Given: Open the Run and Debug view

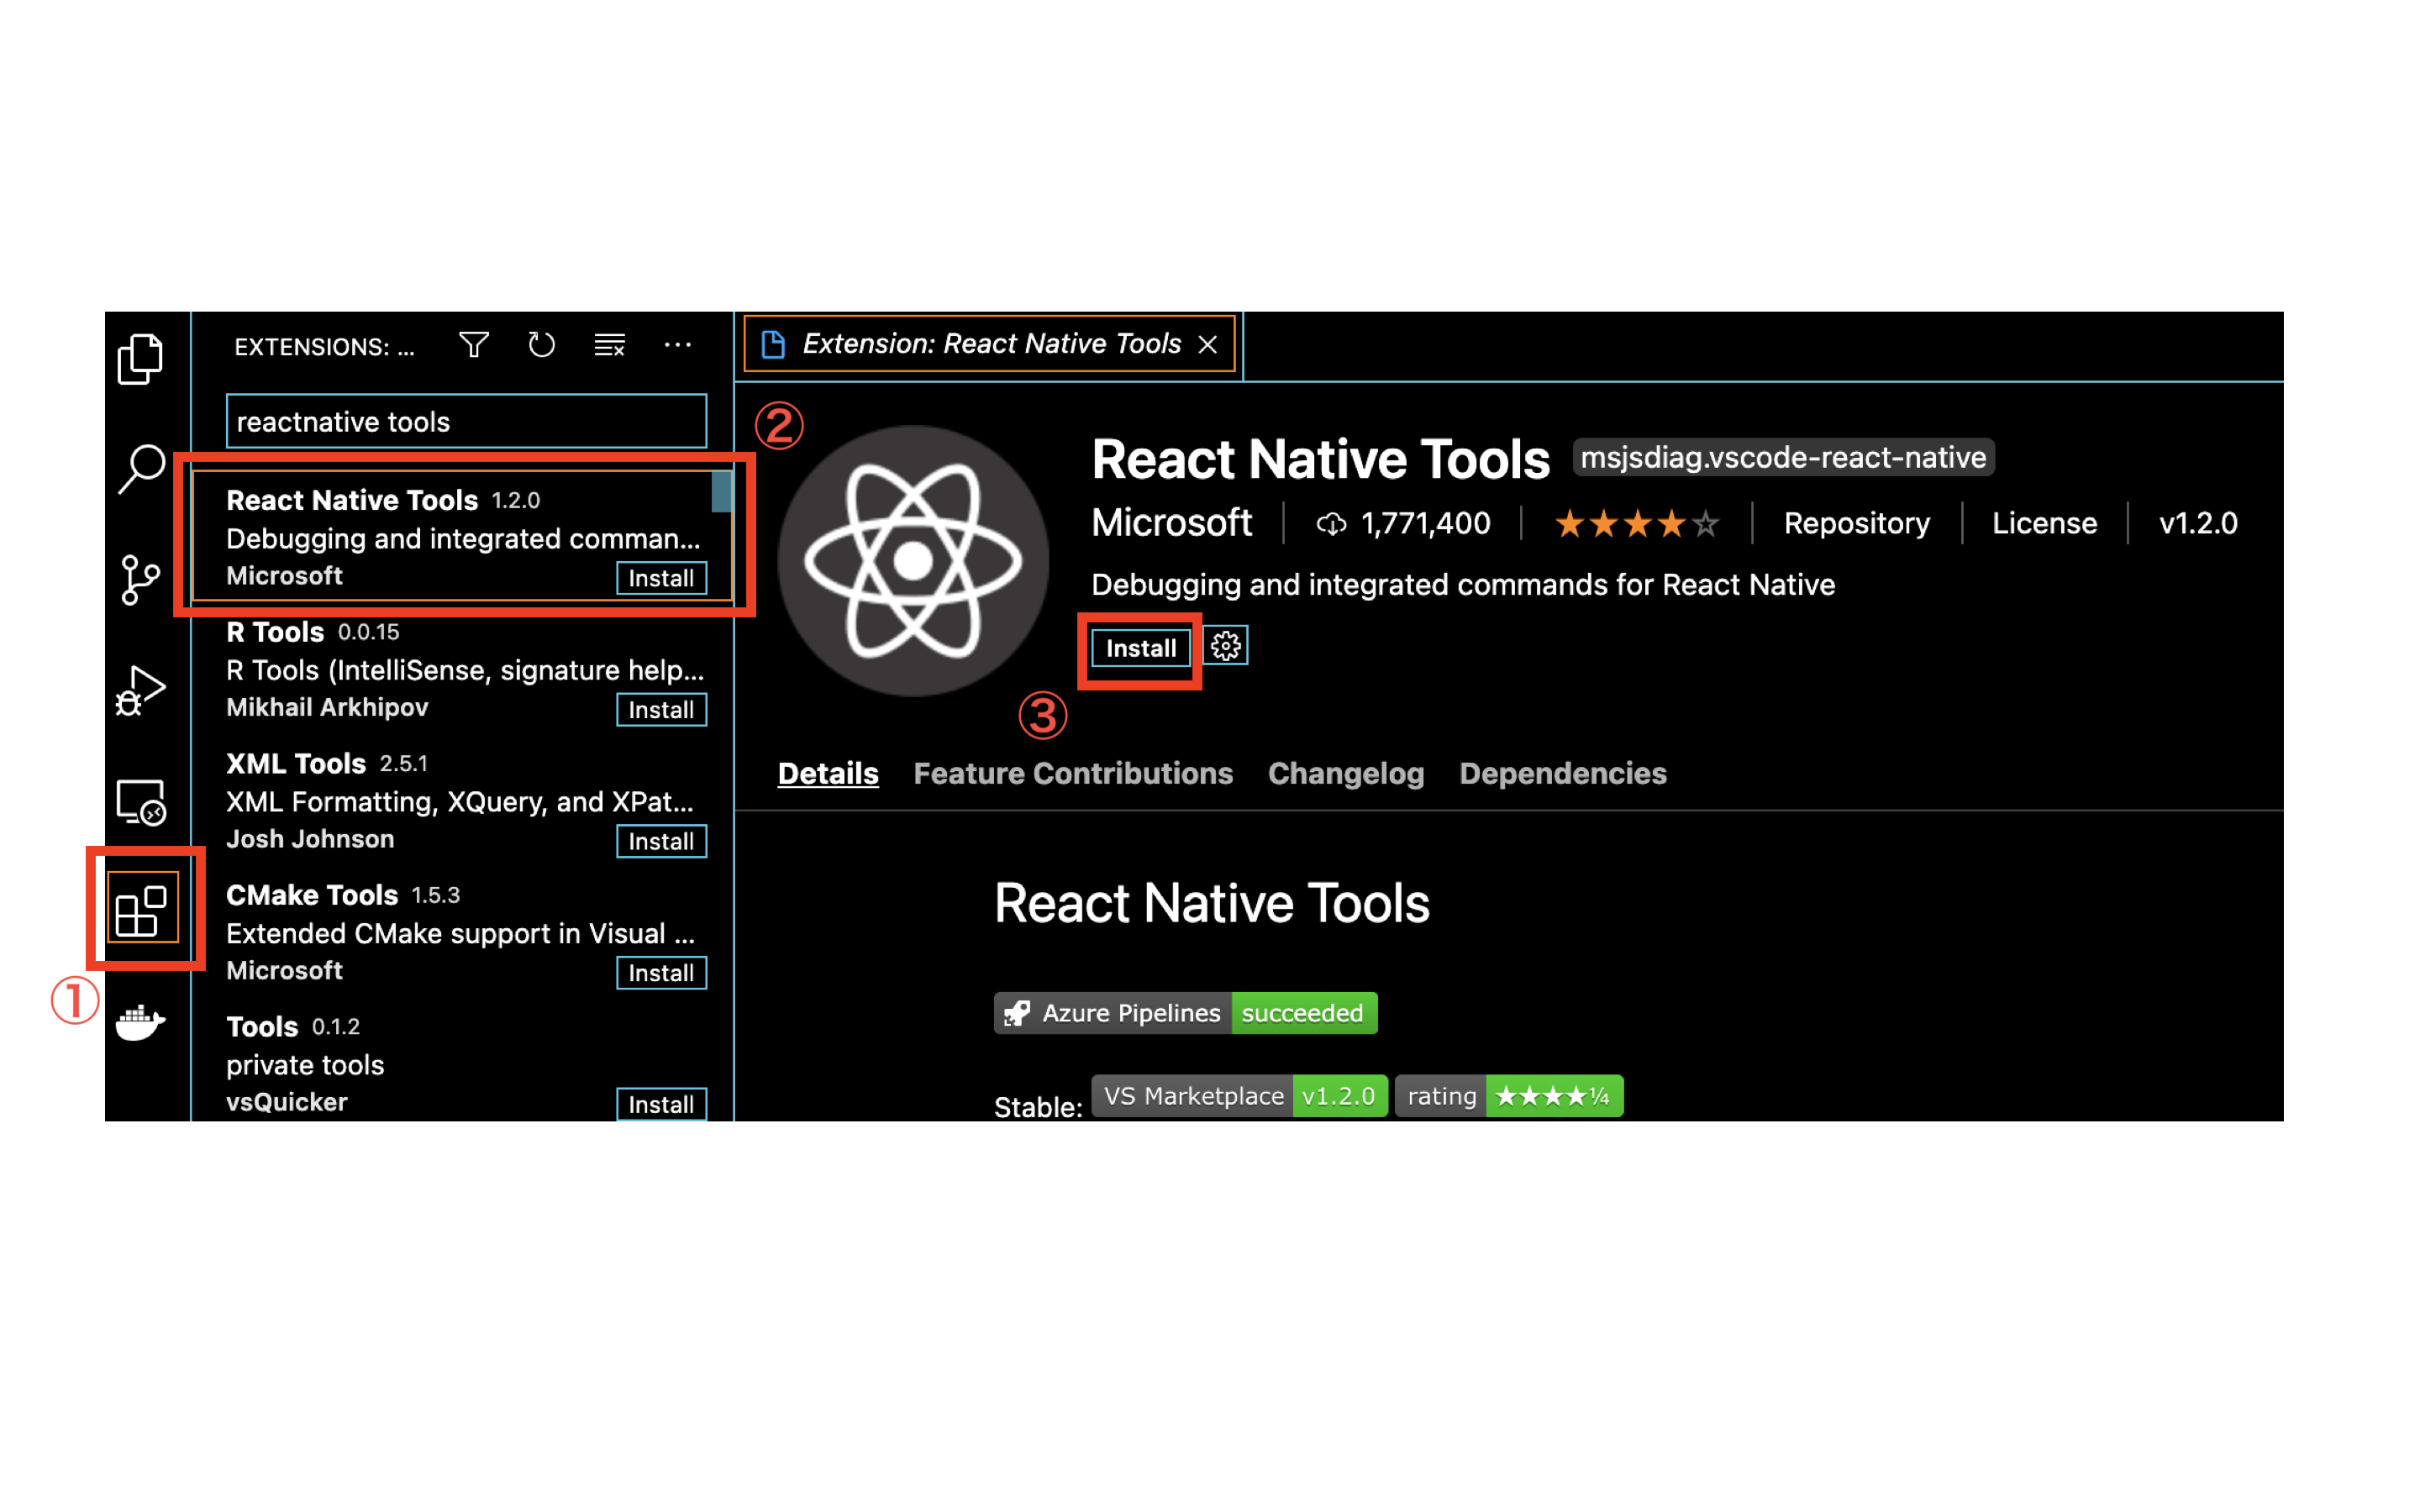Looking at the screenshot, I should pos(140,690).
